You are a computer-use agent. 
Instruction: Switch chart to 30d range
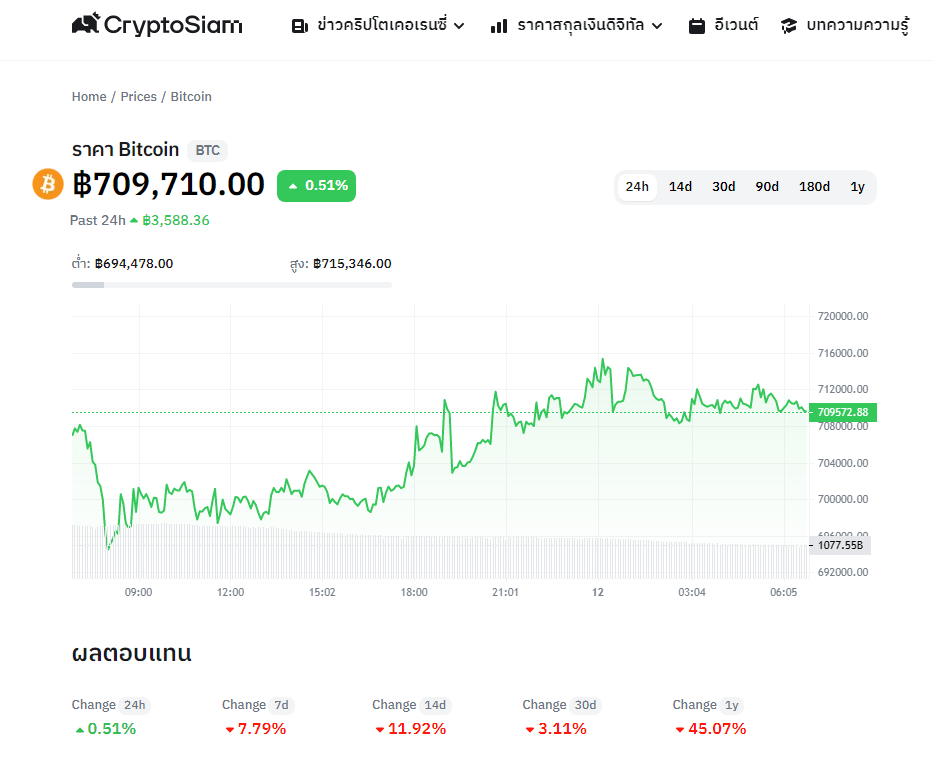coord(724,187)
